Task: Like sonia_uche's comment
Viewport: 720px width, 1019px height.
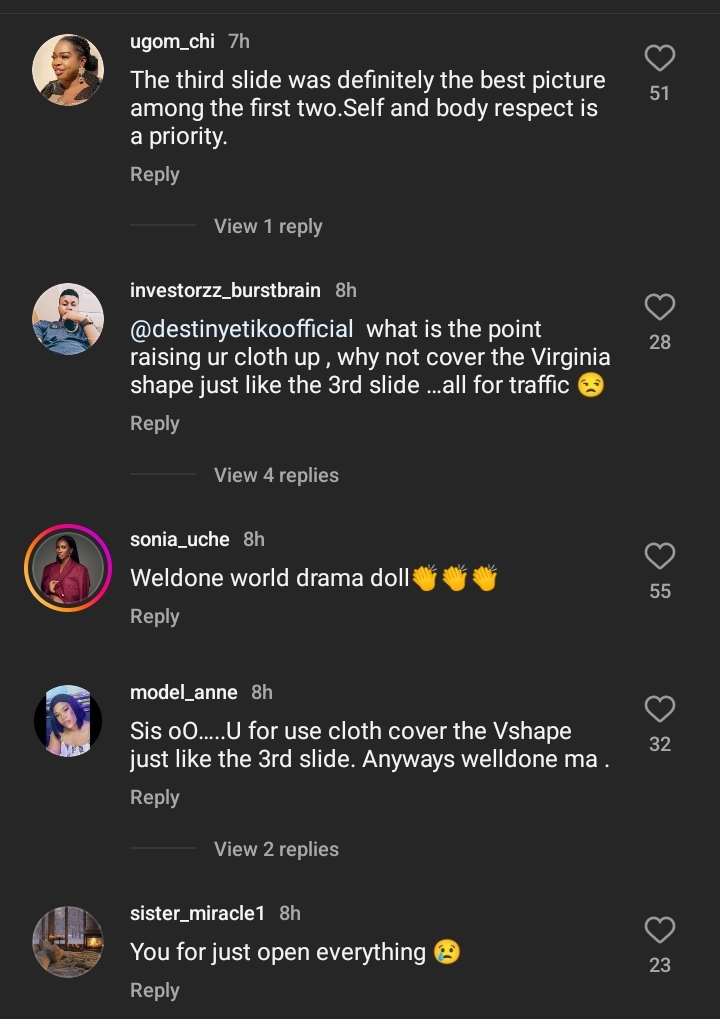Action: (x=659, y=556)
